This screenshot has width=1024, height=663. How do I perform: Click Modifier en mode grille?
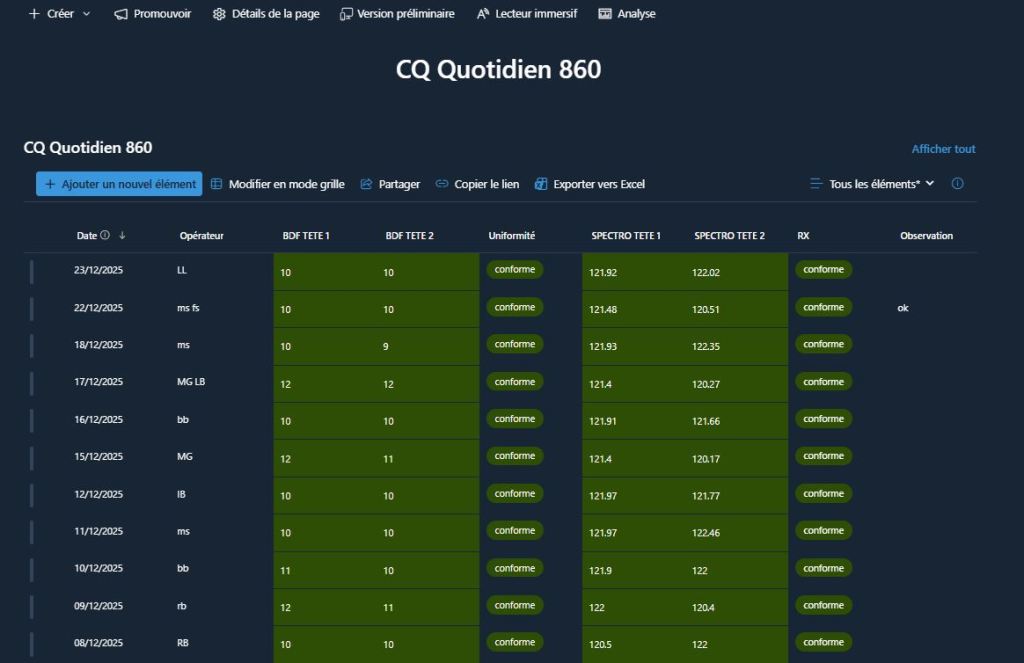277,184
